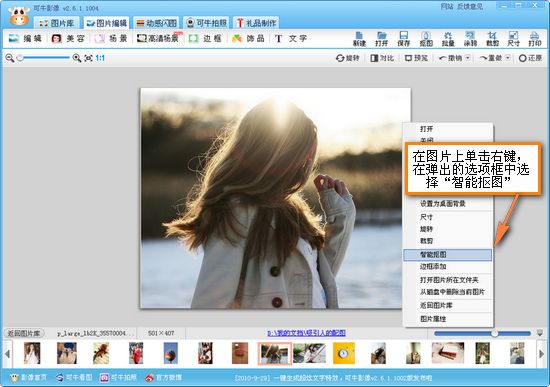Click the 打印 print icon
Image resolution: width=550 pixels, height=387 pixels.
tap(535, 39)
